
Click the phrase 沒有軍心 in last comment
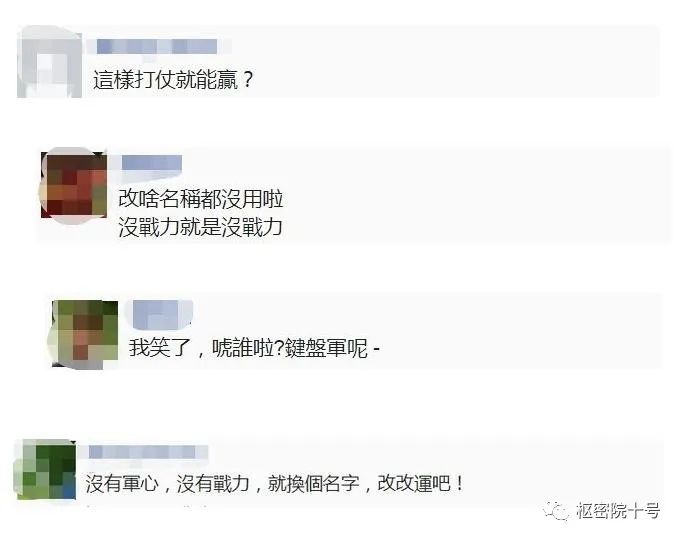122,483
